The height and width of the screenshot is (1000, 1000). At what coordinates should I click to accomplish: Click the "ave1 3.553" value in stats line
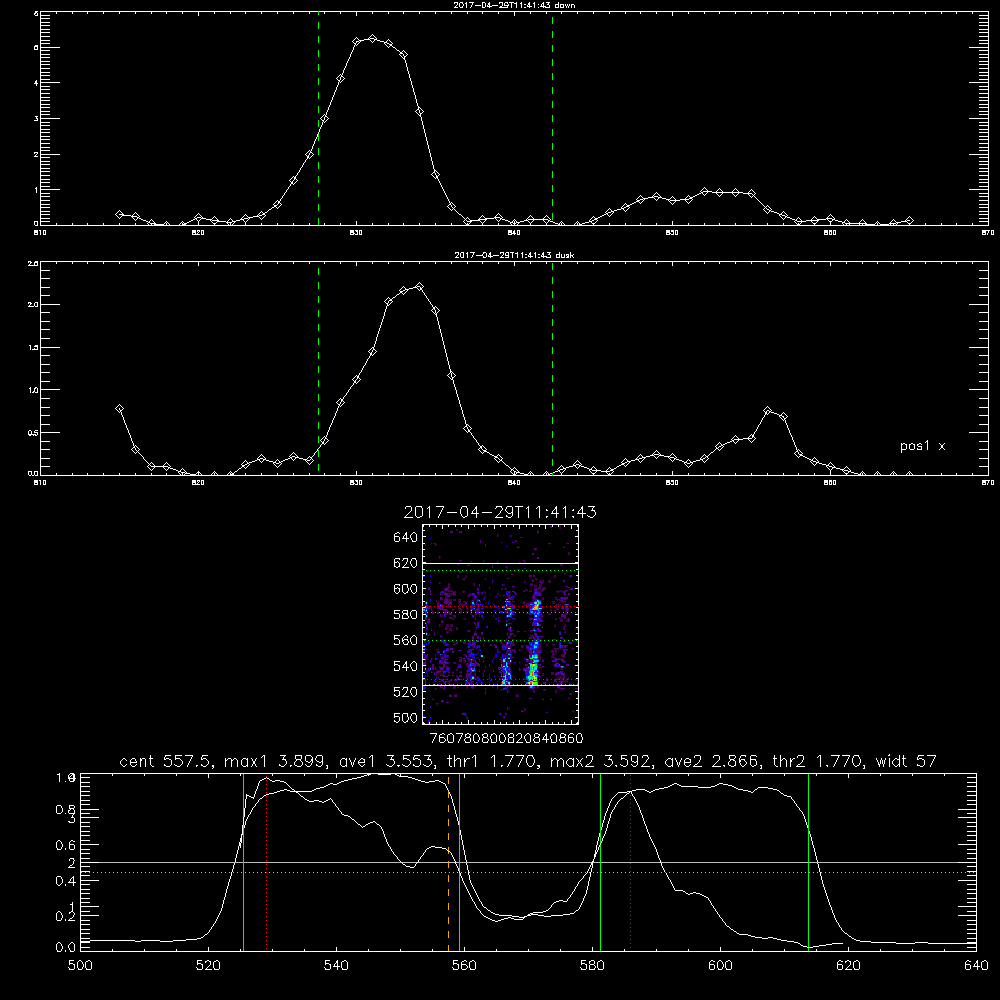click(x=388, y=761)
